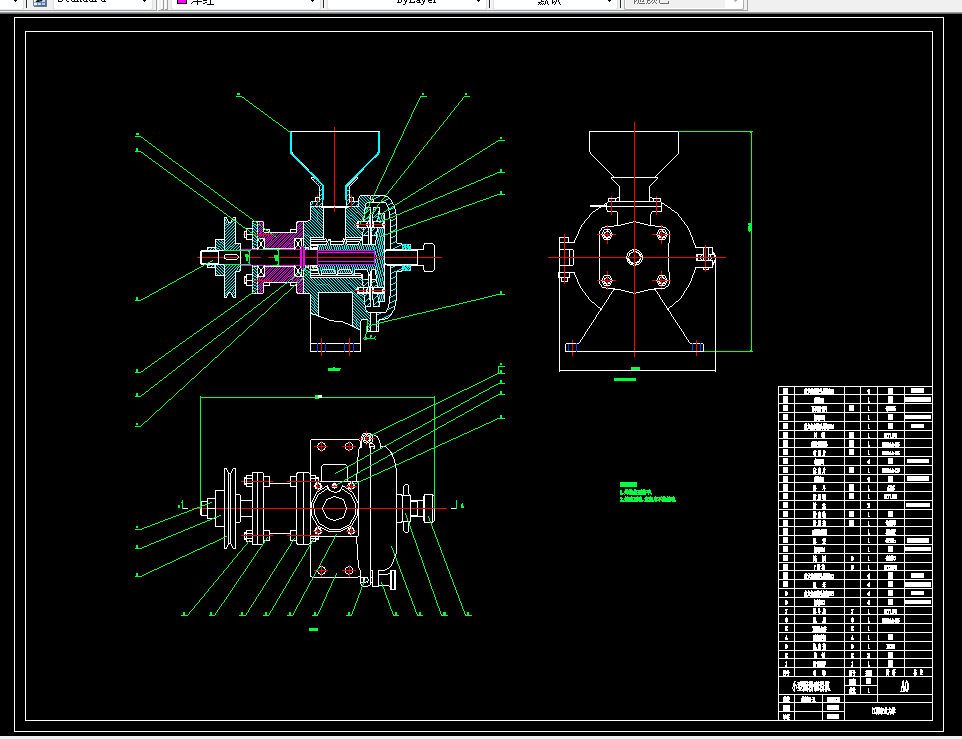Select the cyan hopper in the section view

(x=335, y=161)
